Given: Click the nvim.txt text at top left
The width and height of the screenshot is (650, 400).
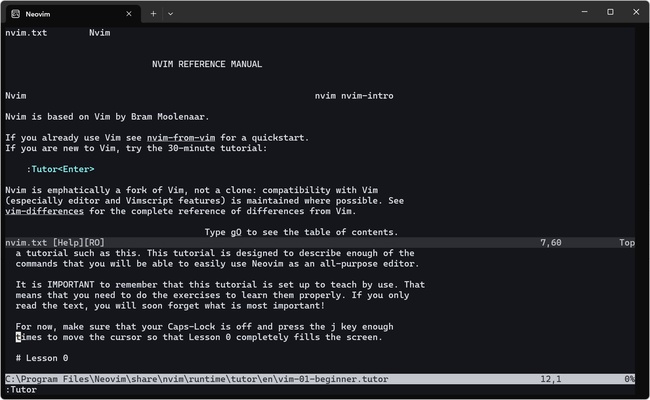Looking at the screenshot, I should pos(26,33).
